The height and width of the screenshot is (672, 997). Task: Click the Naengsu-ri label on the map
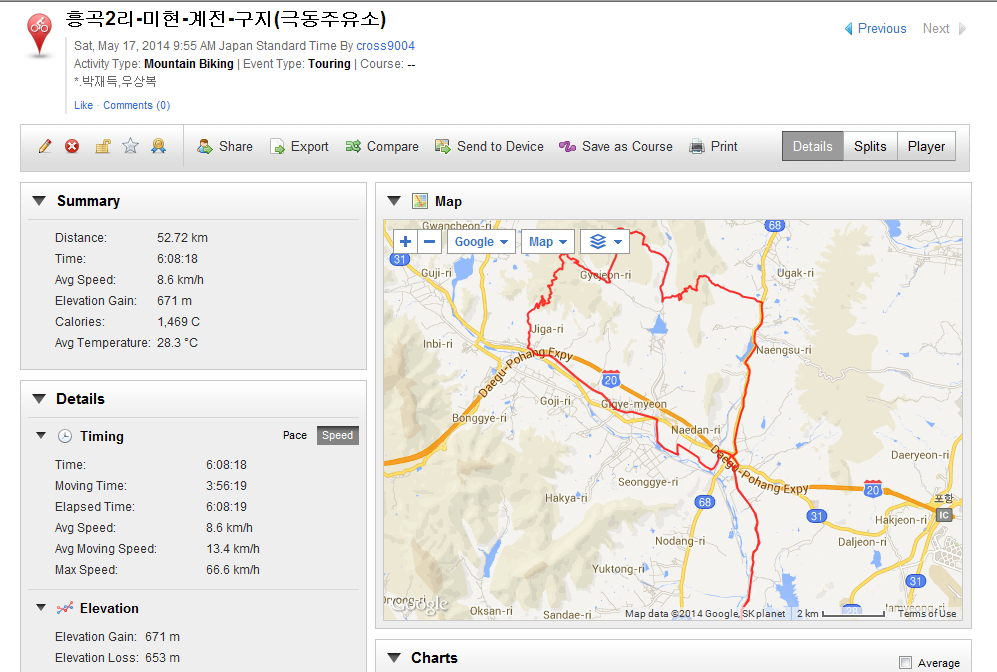tap(783, 350)
